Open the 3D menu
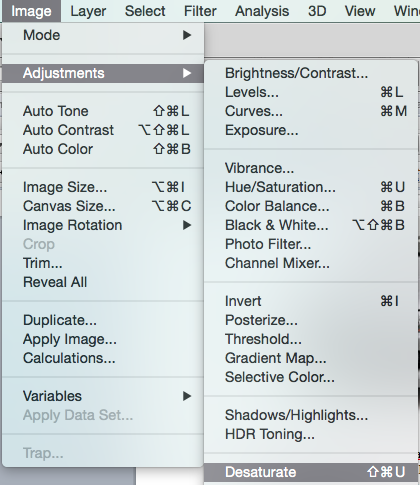This screenshot has height=485, width=420. pos(317,11)
